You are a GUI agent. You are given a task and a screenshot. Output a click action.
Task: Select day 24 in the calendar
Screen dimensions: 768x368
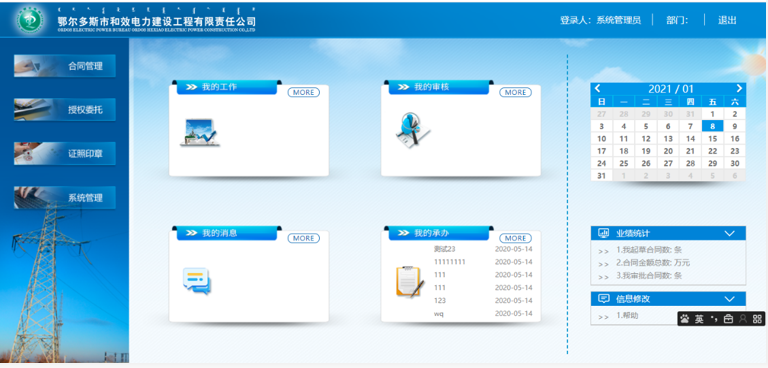tap(601, 163)
